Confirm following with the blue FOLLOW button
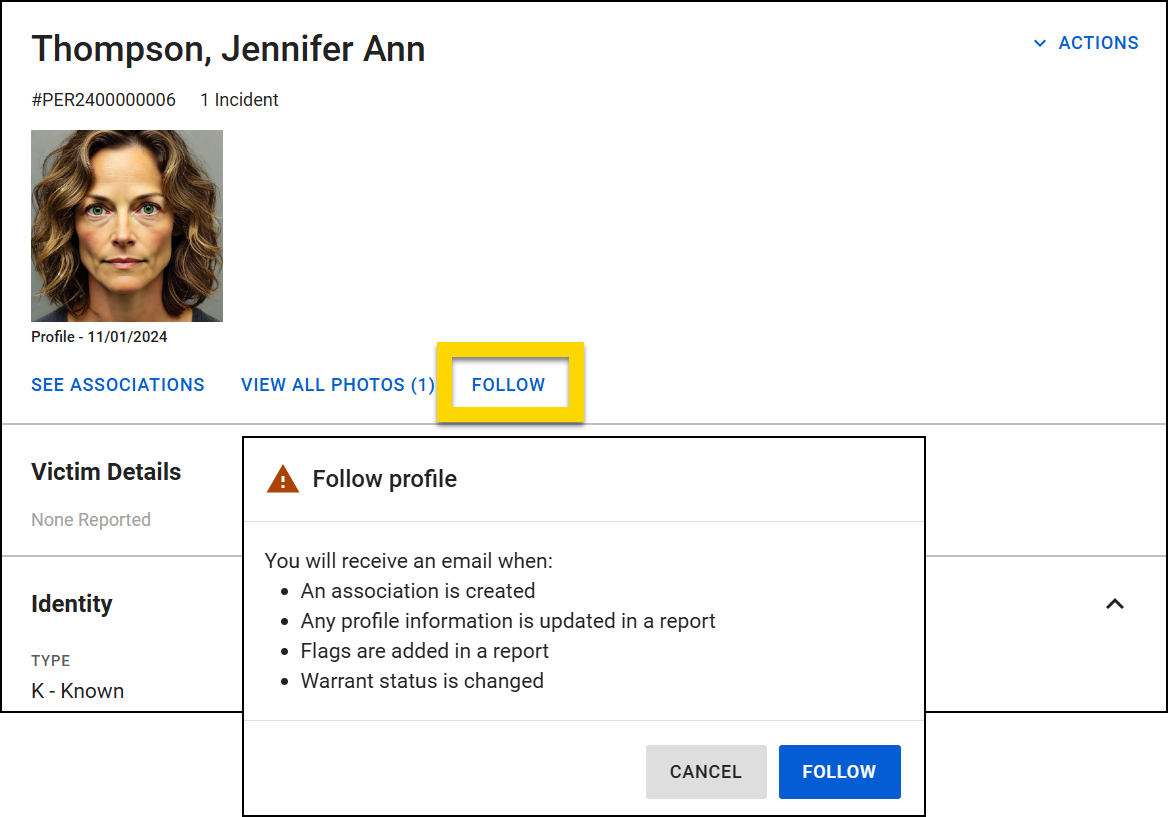This screenshot has width=1168, height=817. click(839, 771)
